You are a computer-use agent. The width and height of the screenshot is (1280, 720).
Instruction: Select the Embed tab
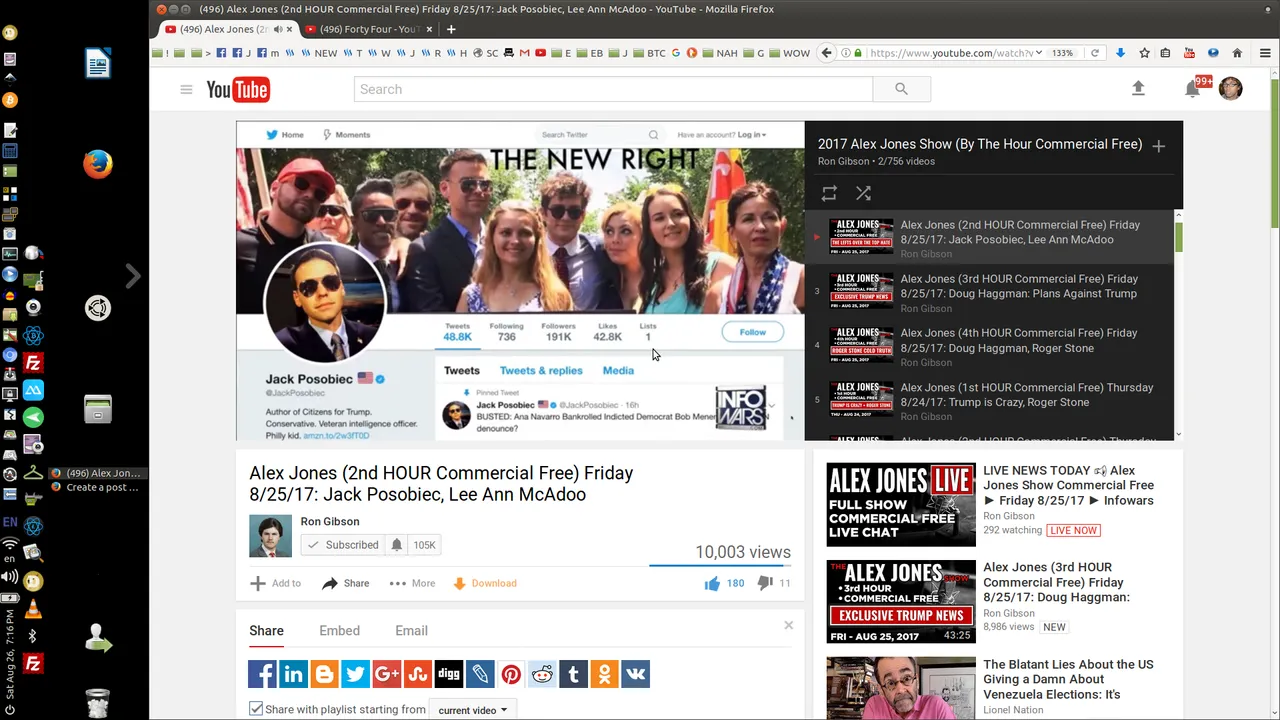coord(339,631)
